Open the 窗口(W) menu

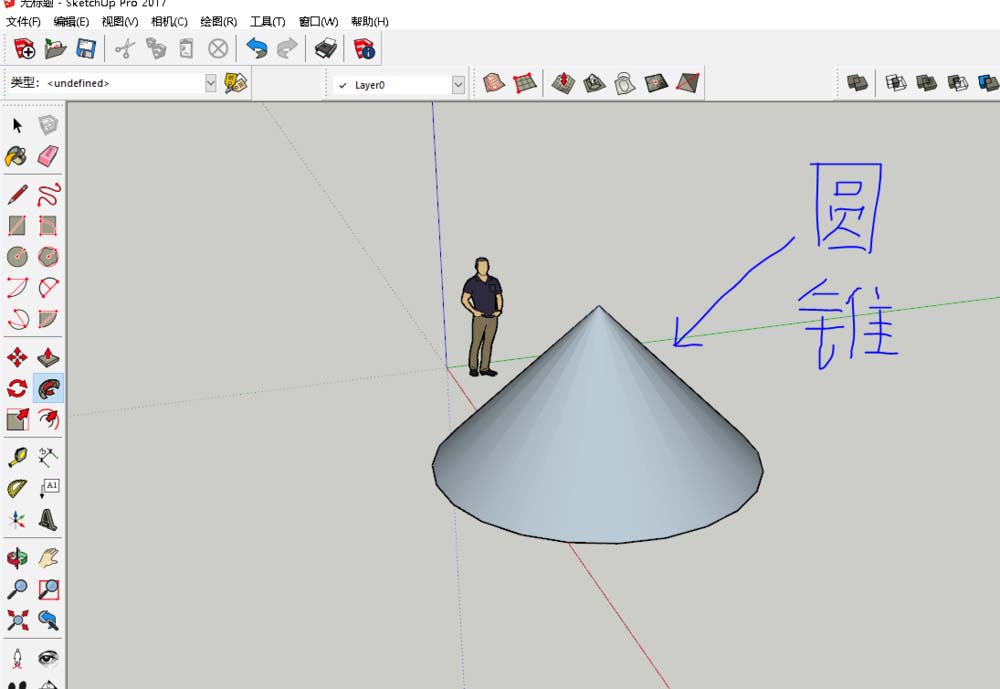click(318, 22)
